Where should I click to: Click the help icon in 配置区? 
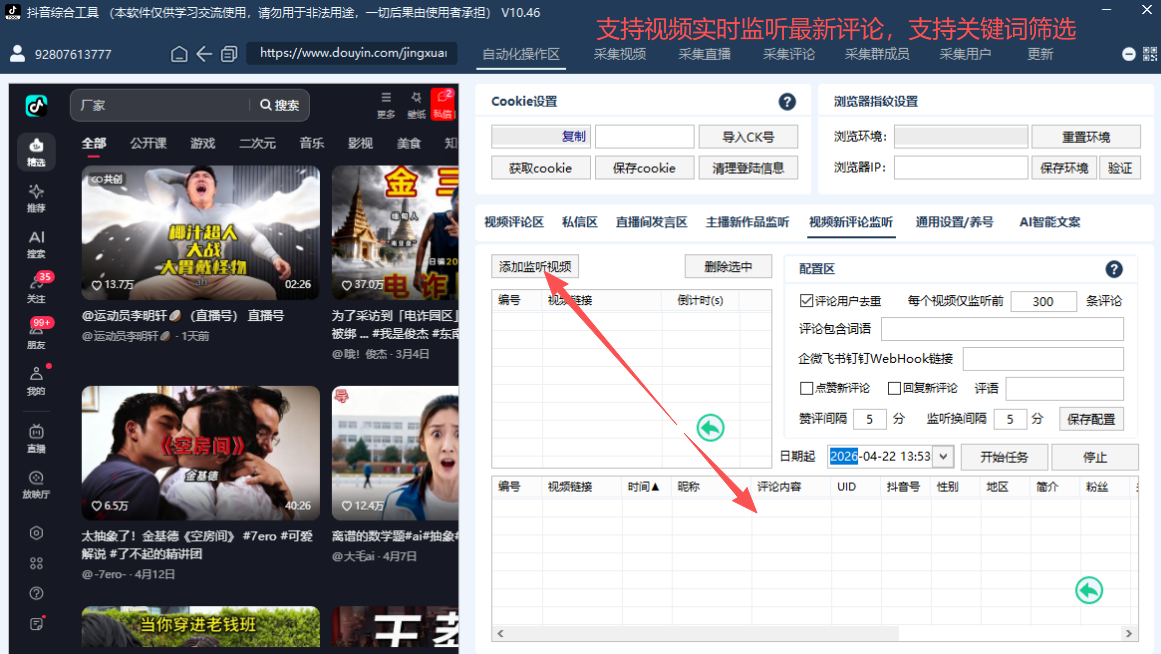(x=1114, y=269)
